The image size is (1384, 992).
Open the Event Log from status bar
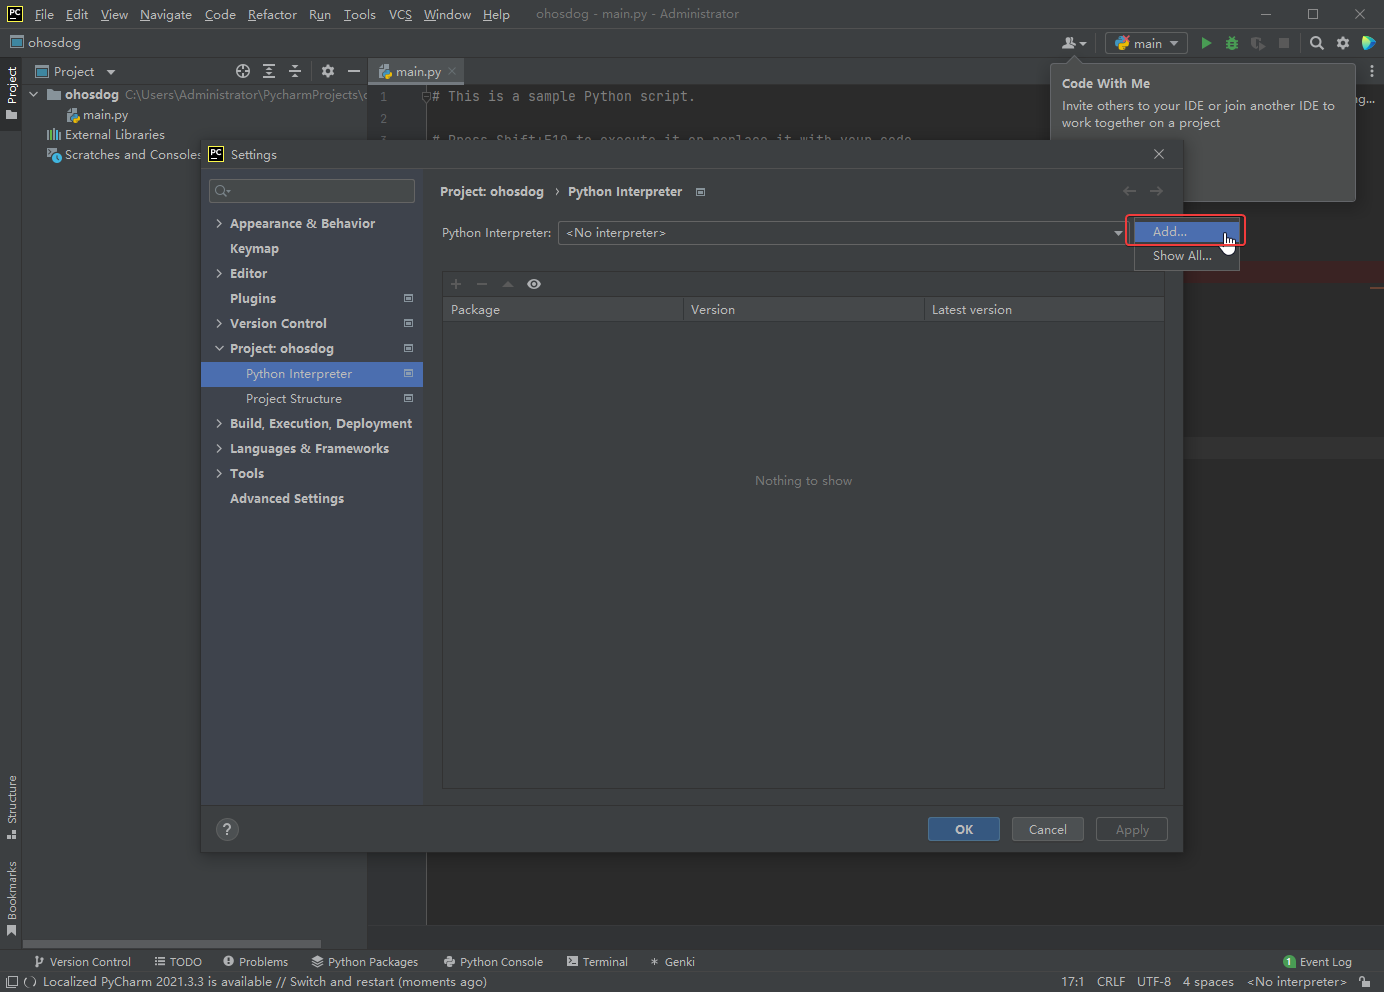(1317, 962)
